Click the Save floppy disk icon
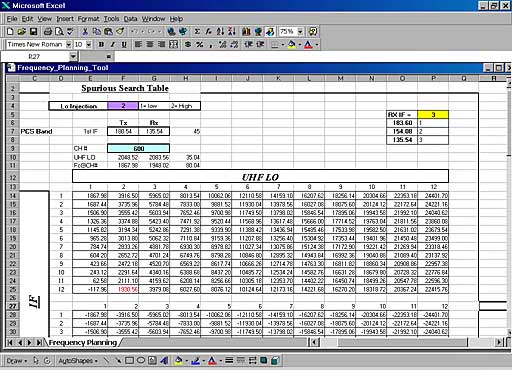Viewport: 512px width, 370px height. [33, 32]
